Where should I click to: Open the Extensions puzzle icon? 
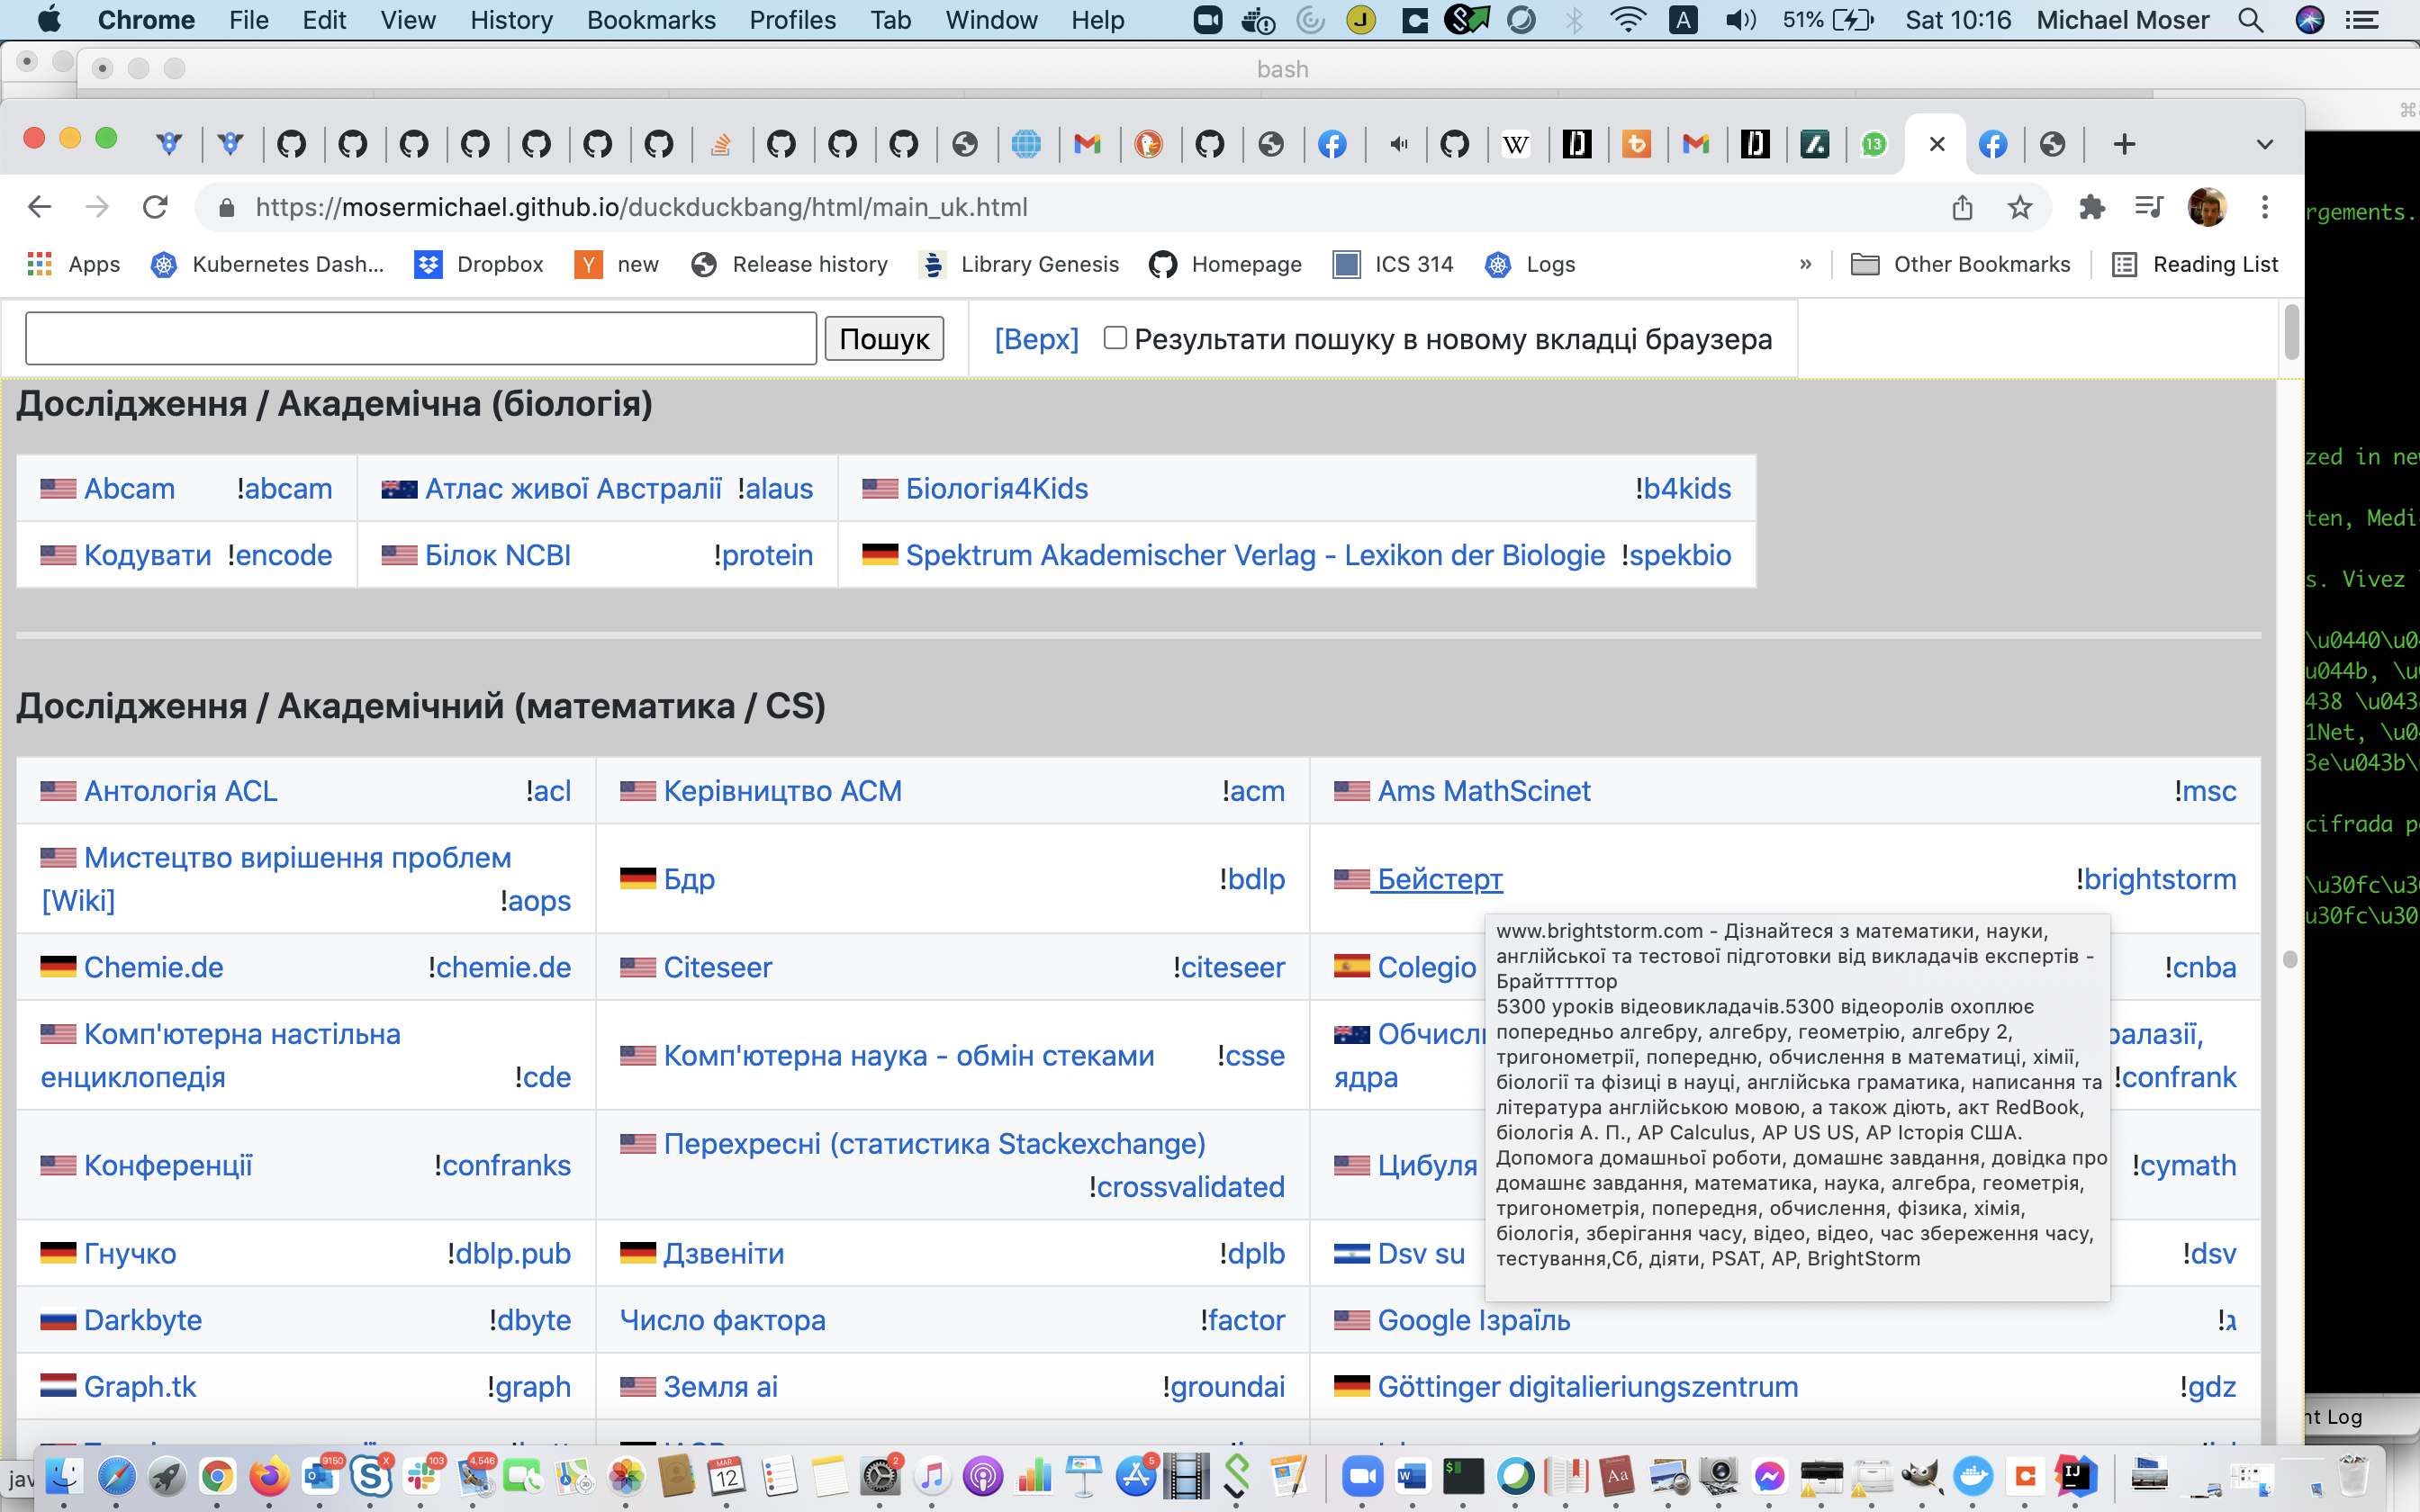coord(2091,207)
